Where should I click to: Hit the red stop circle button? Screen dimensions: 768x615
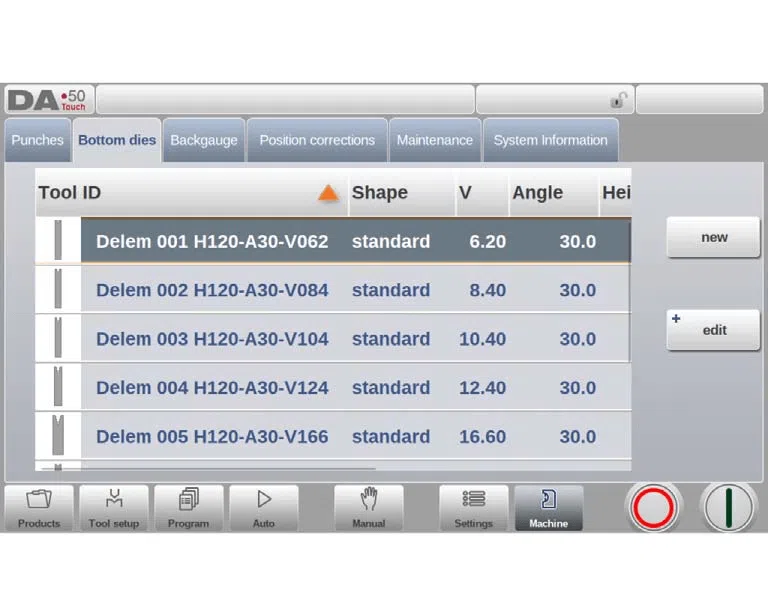pyautogui.click(x=653, y=508)
